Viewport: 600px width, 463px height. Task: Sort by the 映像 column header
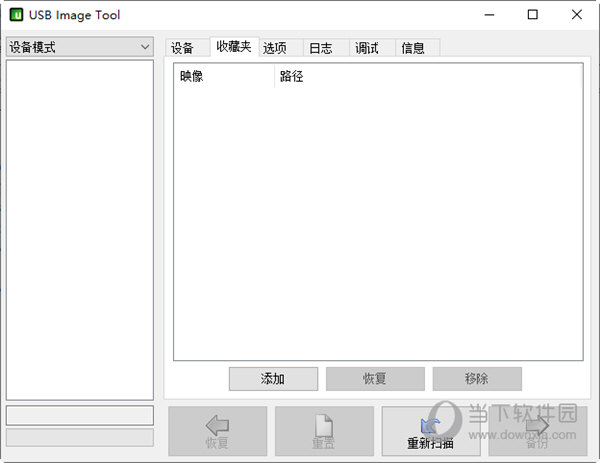(x=224, y=76)
